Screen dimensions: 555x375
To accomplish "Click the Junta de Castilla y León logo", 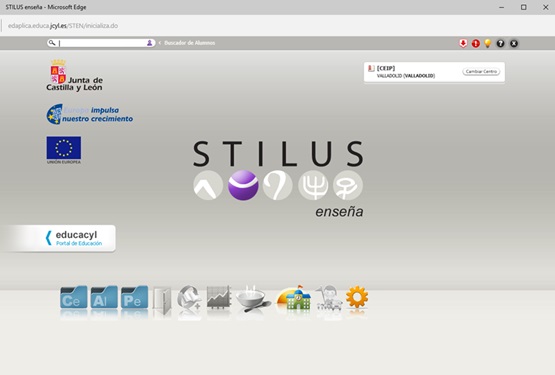I will point(74,75).
